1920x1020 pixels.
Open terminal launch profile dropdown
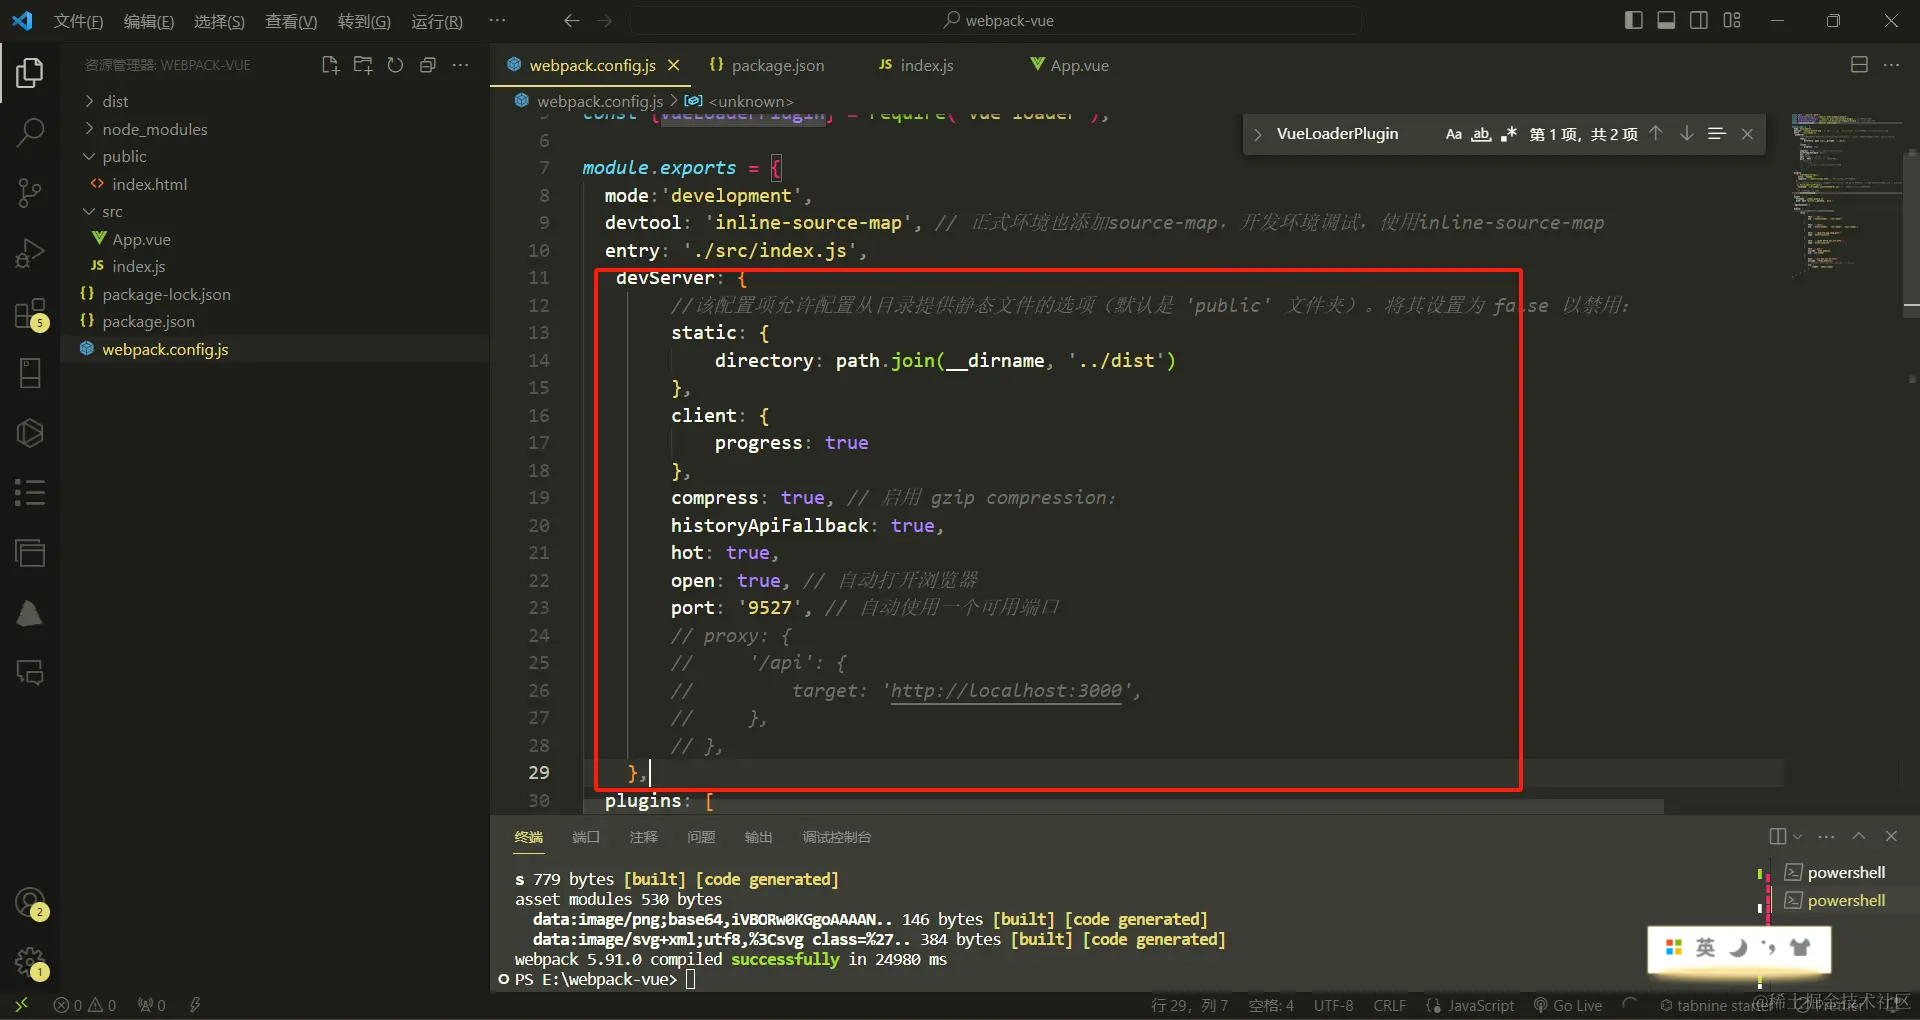1798,837
